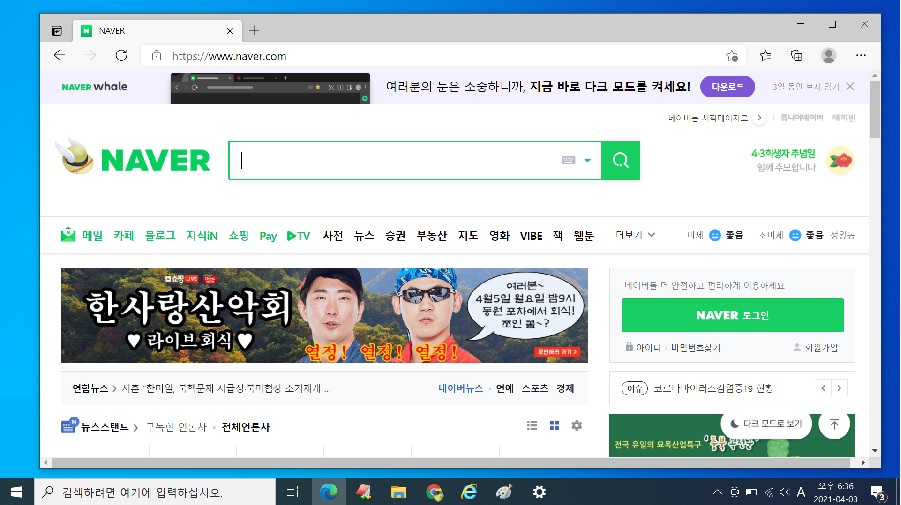
Task: Open the 뉴스 link in service menu
Action: (364, 236)
